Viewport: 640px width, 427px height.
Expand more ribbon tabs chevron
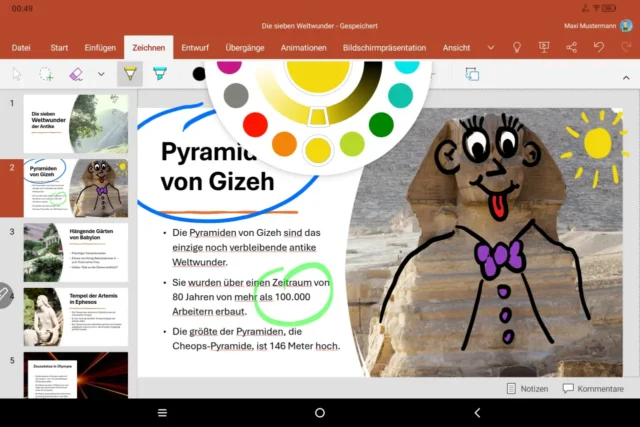[490, 47]
